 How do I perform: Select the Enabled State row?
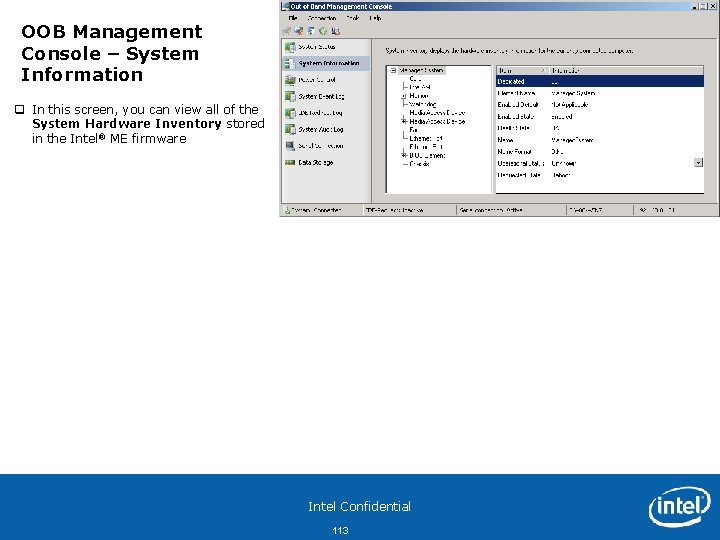coord(600,117)
